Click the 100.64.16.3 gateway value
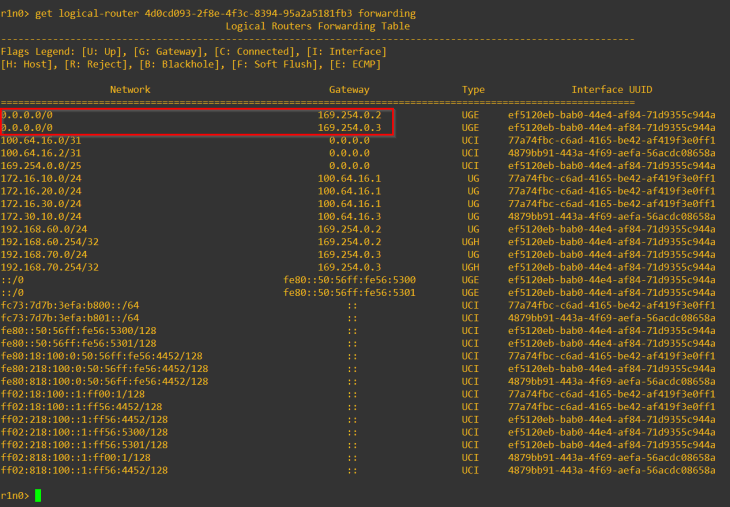The width and height of the screenshot is (730, 507). pyautogui.click(x=349, y=216)
